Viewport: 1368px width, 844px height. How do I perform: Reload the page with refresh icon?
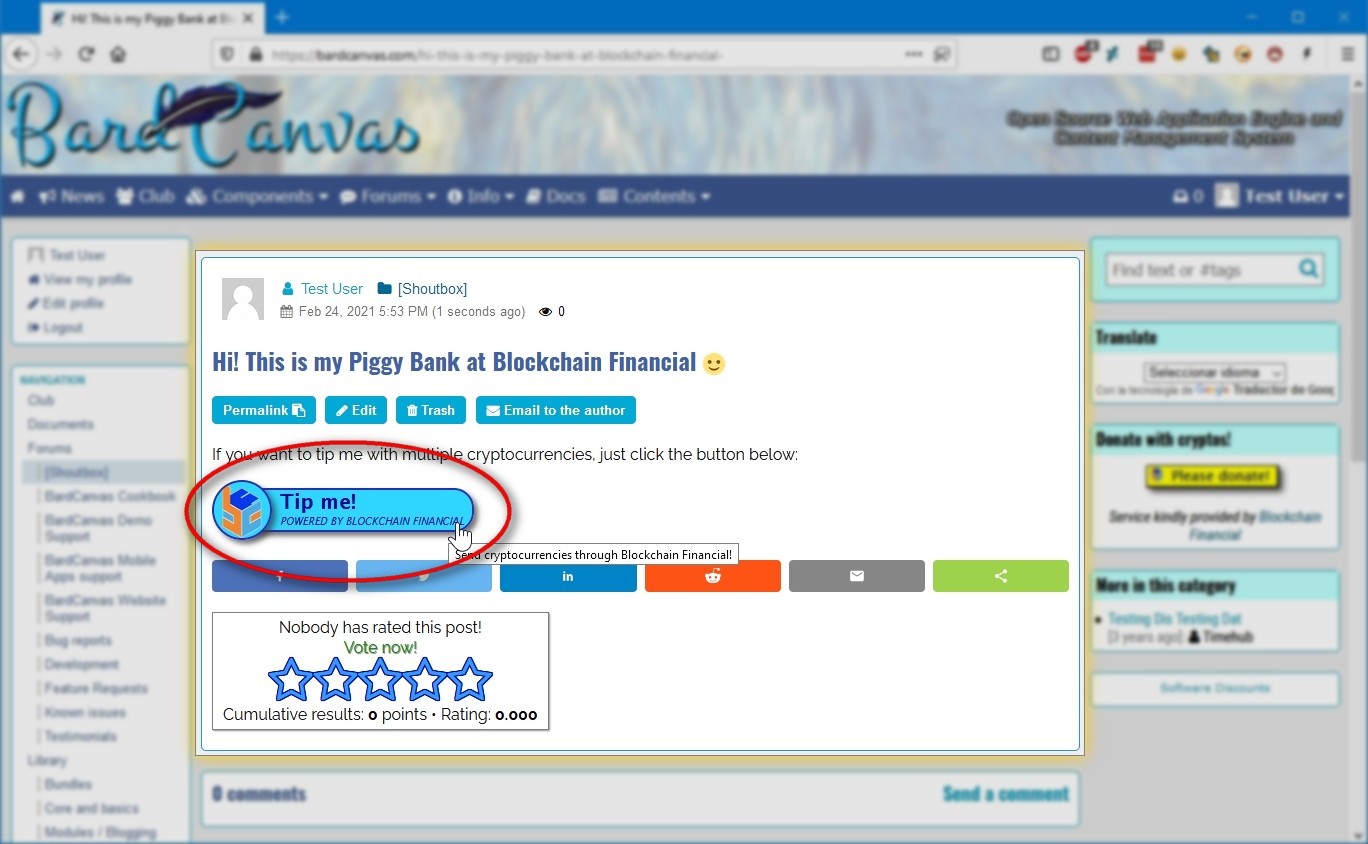coord(86,54)
